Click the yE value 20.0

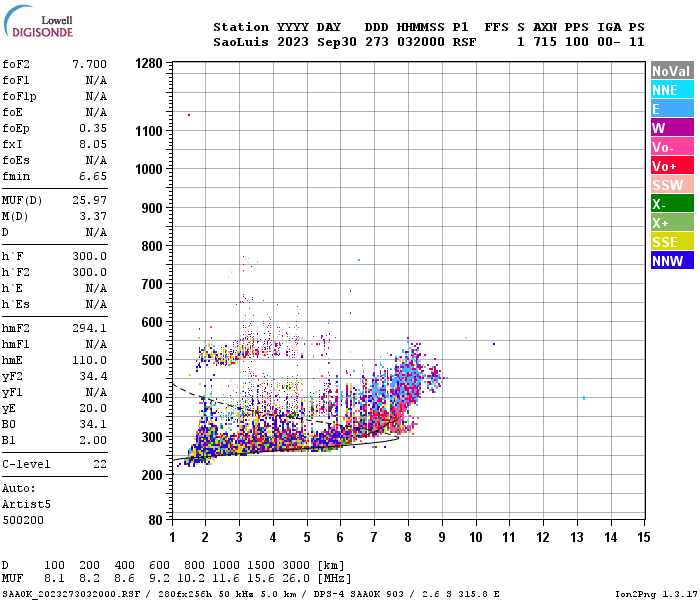[x=93, y=408]
